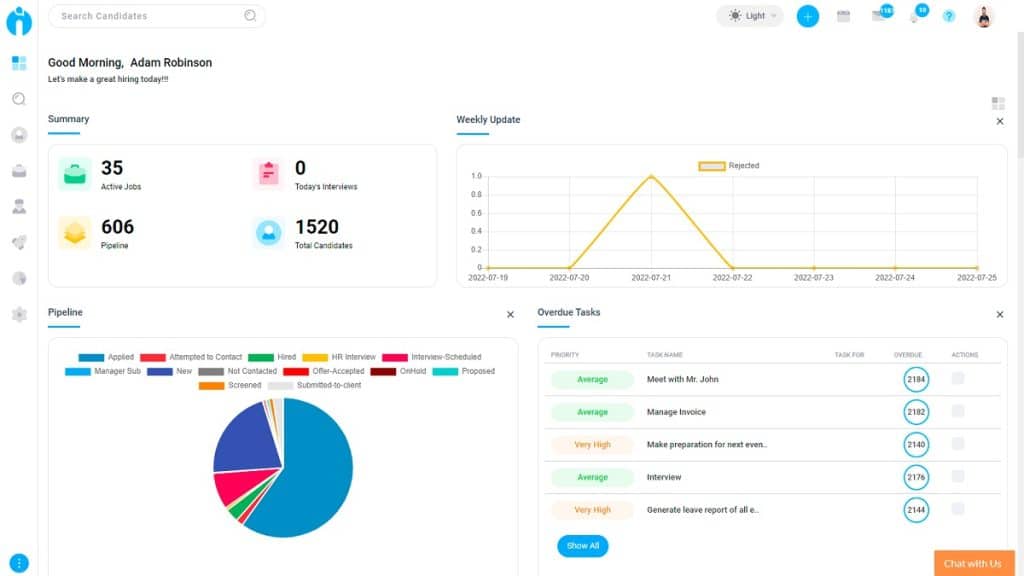The height and width of the screenshot is (576, 1024).
Task: Open the mail inbox icon with badge
Action: (x=879, y=16)
